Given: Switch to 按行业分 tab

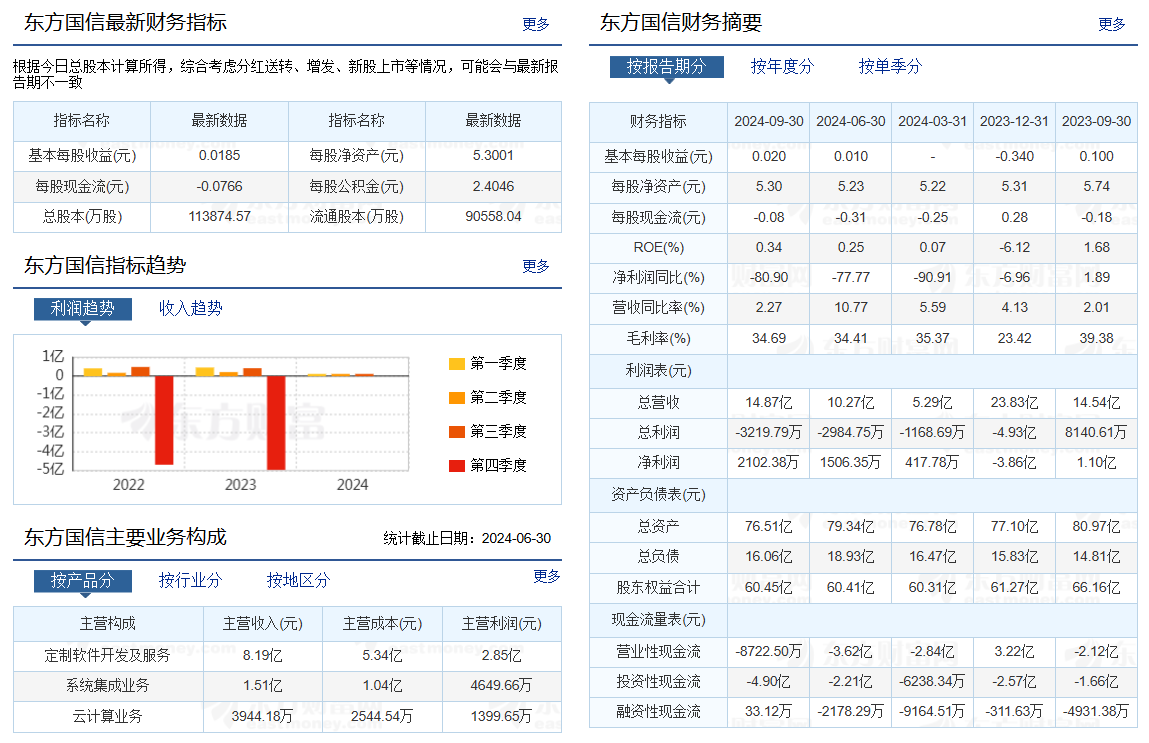Looking at the screenshot, I should tap(191, 581).
